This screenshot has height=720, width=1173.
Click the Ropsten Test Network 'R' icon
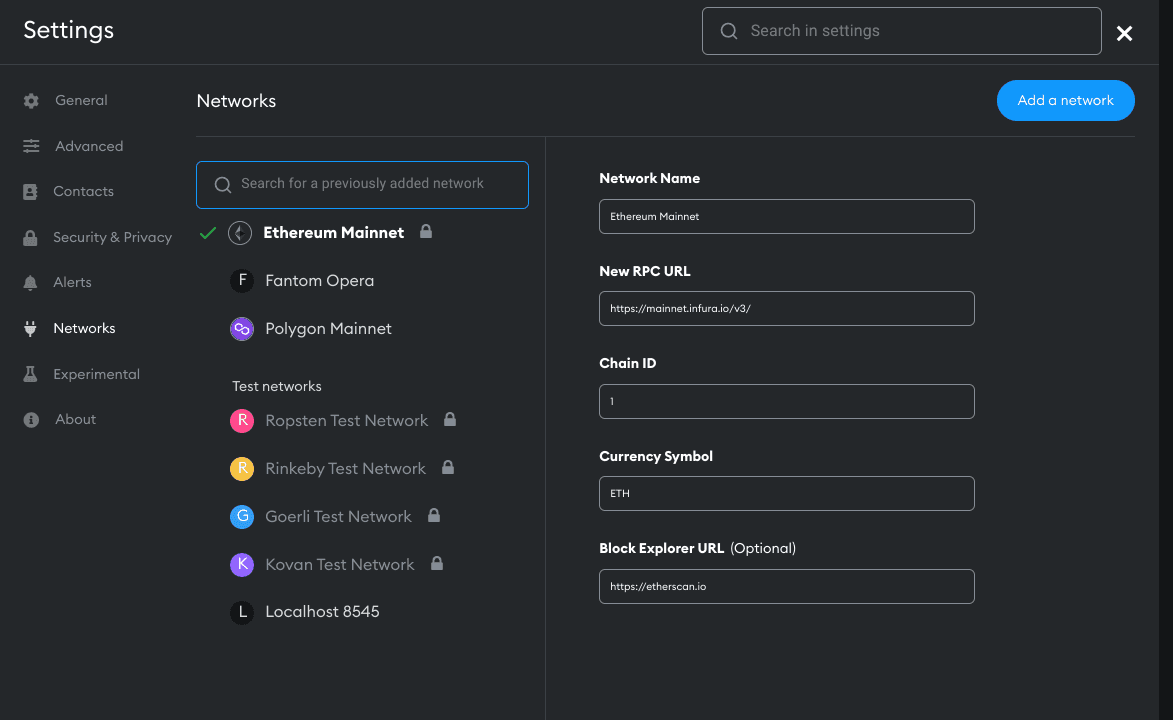click(241, 421)
